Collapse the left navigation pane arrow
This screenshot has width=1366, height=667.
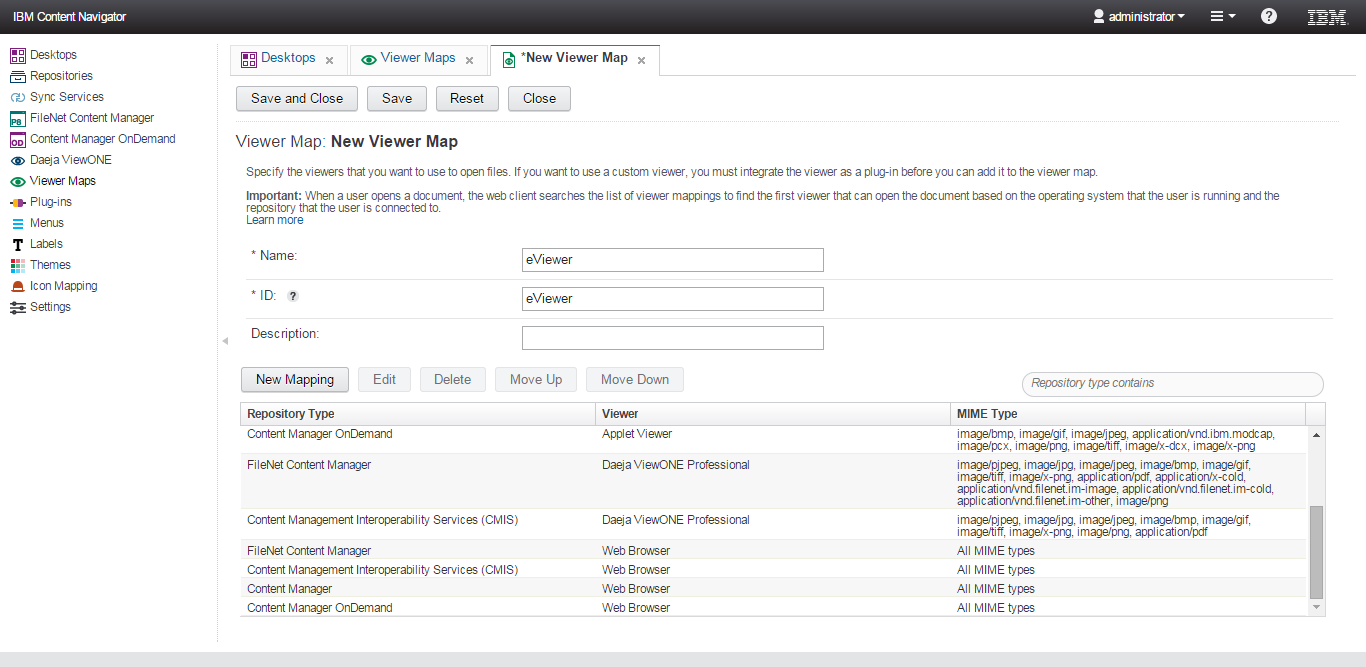pos(224,341)
